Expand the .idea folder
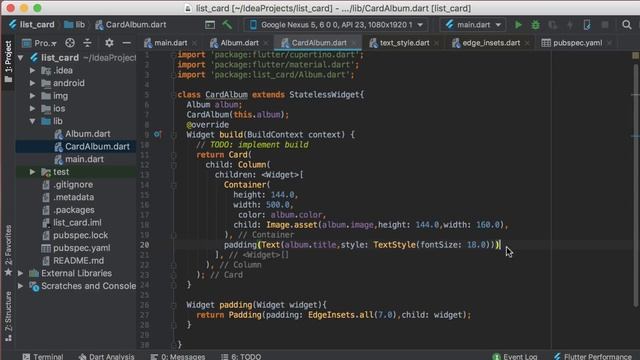 [33, 71]
